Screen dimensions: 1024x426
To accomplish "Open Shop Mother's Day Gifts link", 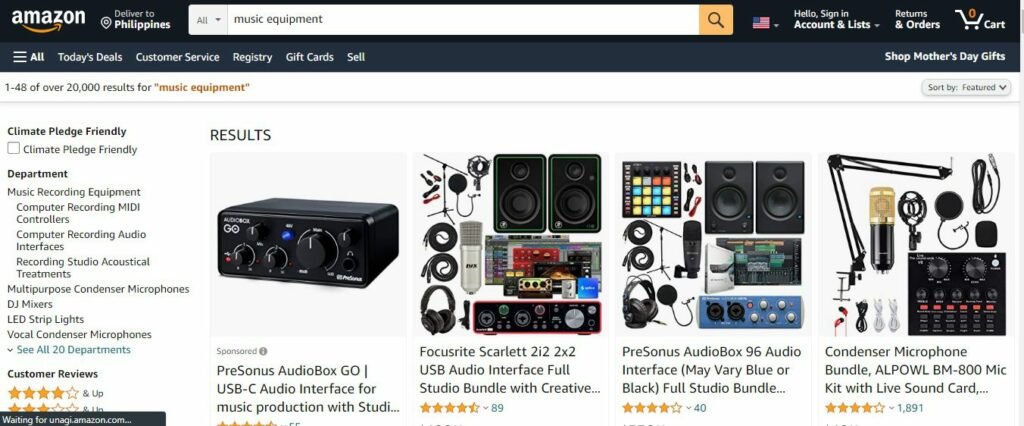I will pyautogui.click(x=945, y=56).
